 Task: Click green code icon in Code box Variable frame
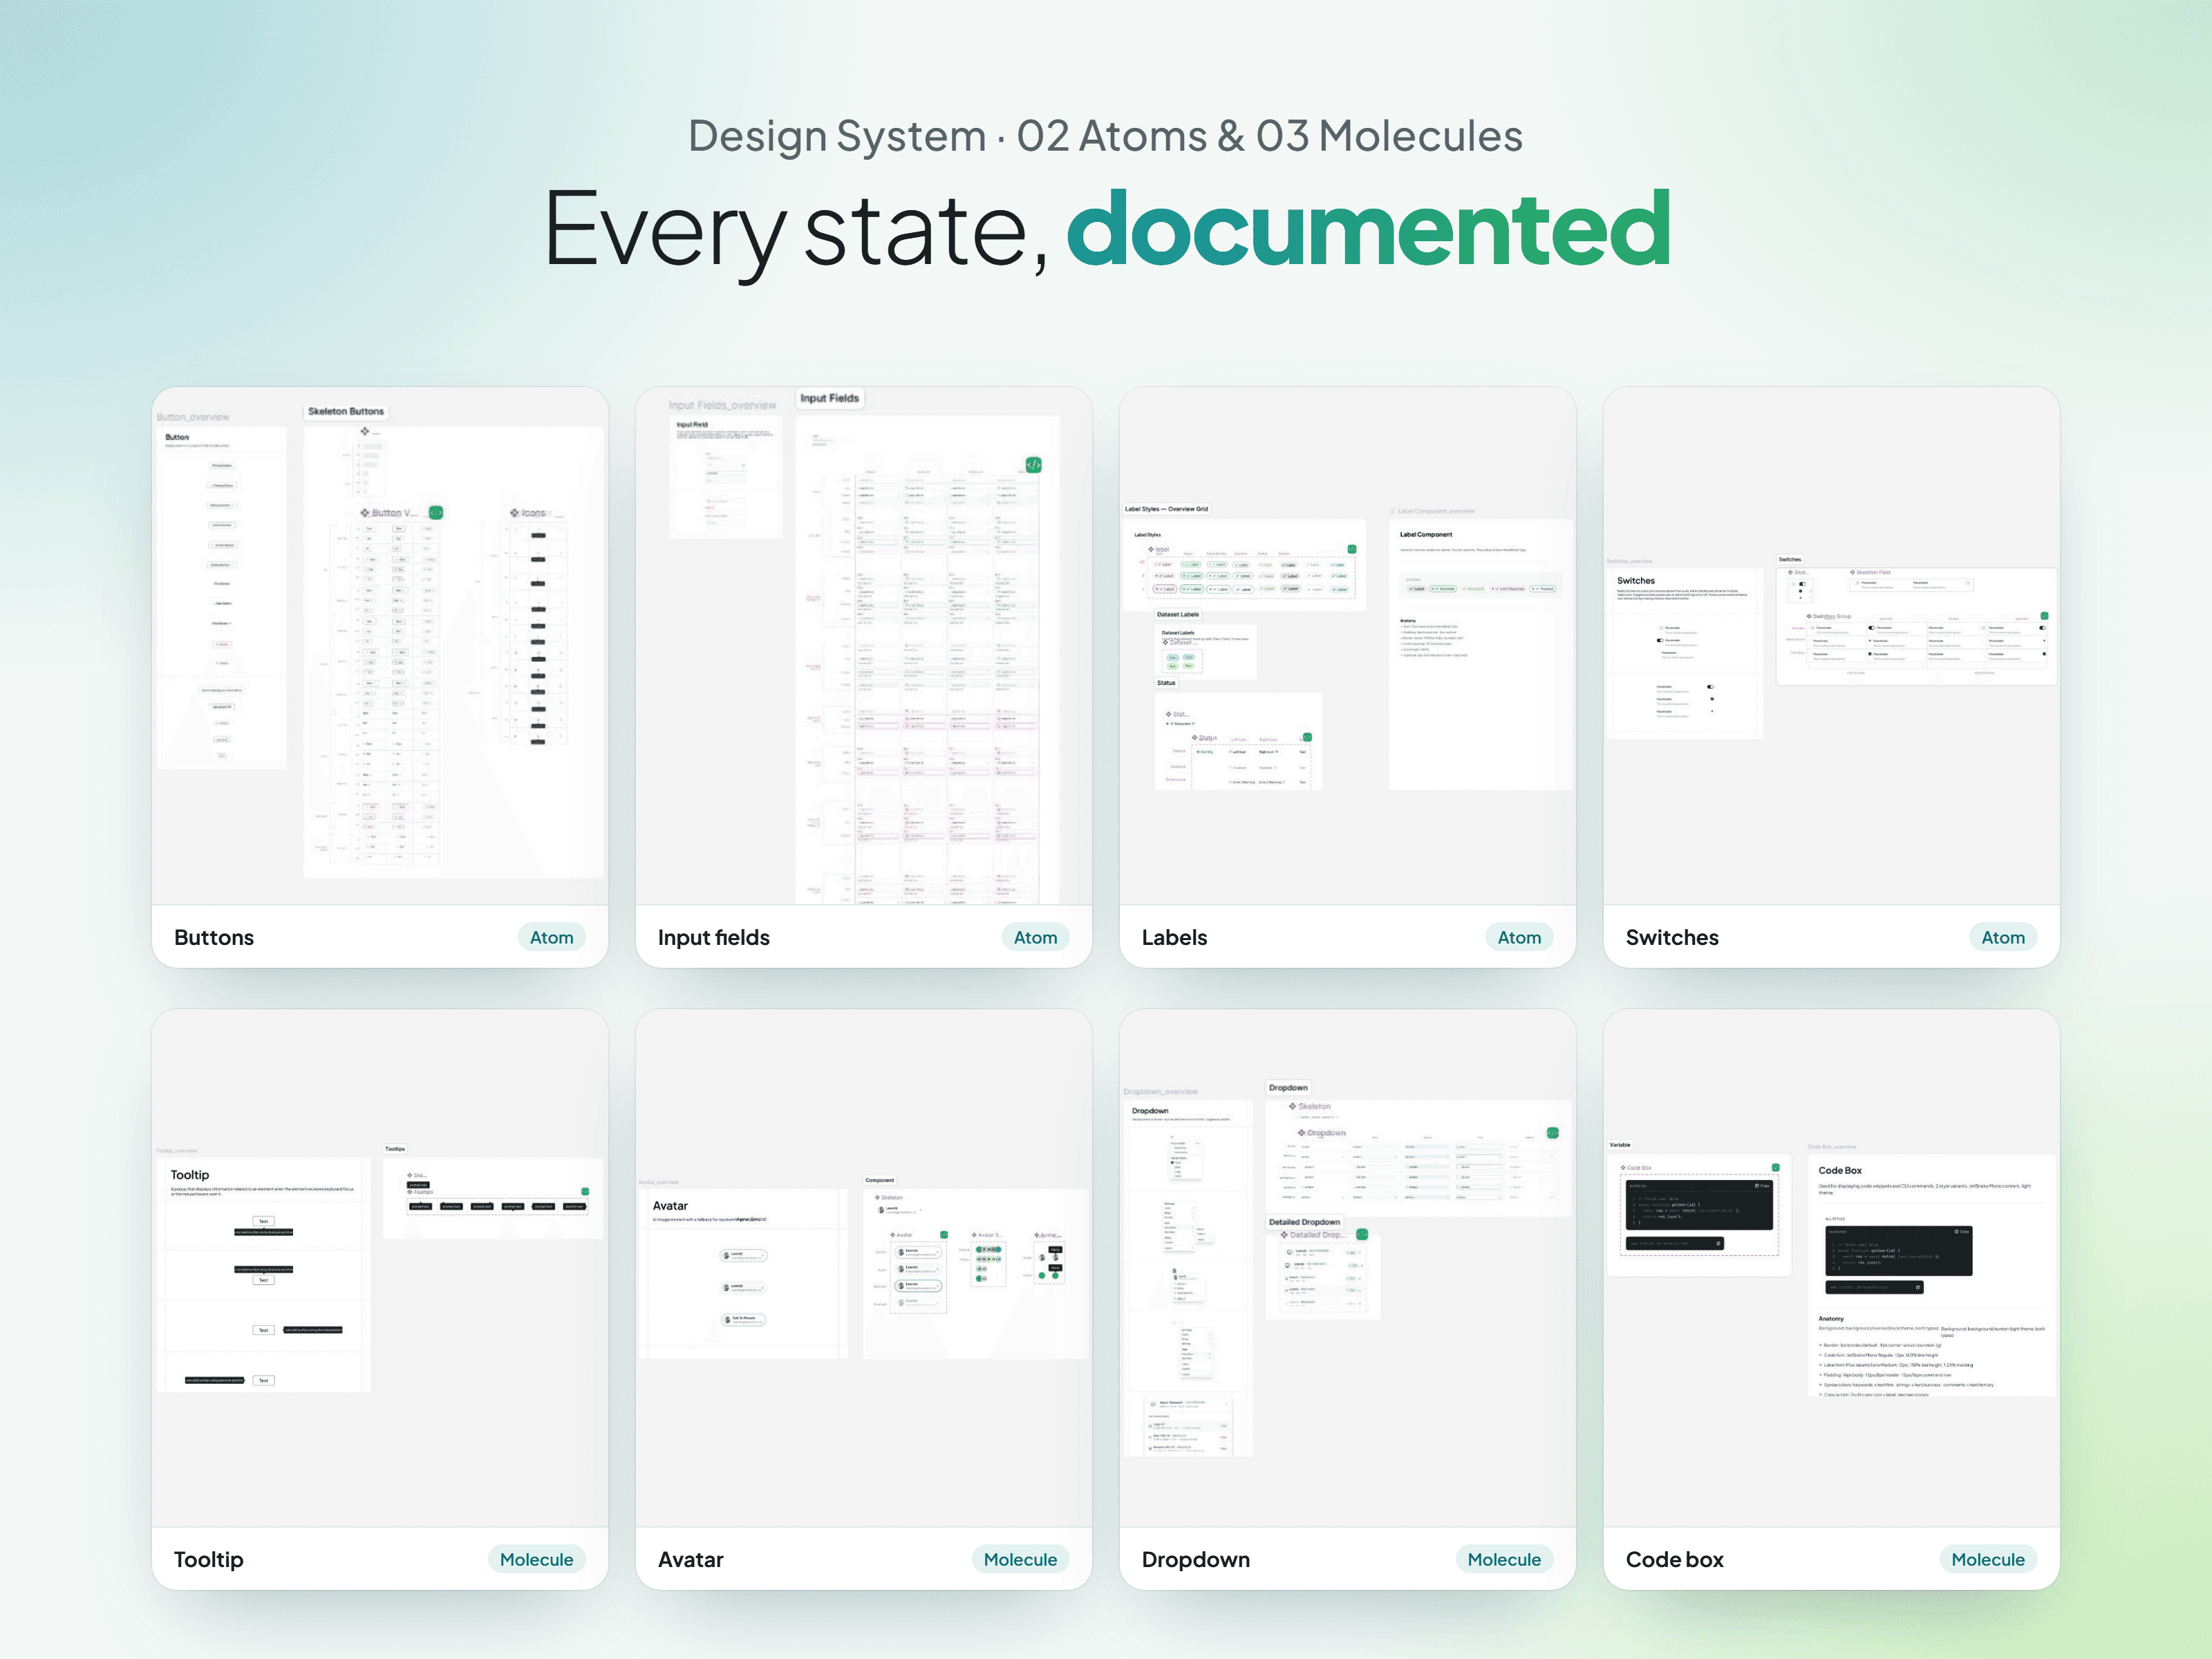point(1776,1167)
